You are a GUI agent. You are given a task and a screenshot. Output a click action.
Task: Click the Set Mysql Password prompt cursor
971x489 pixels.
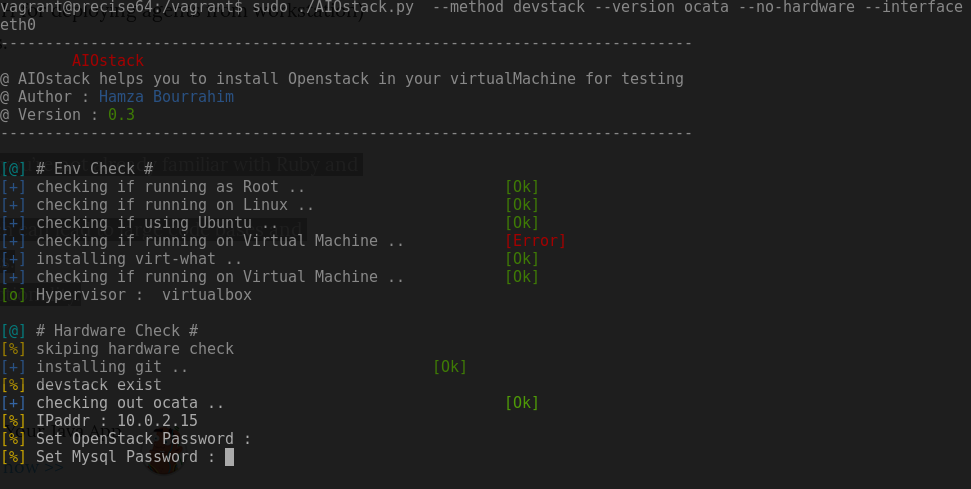pos(229,457)
